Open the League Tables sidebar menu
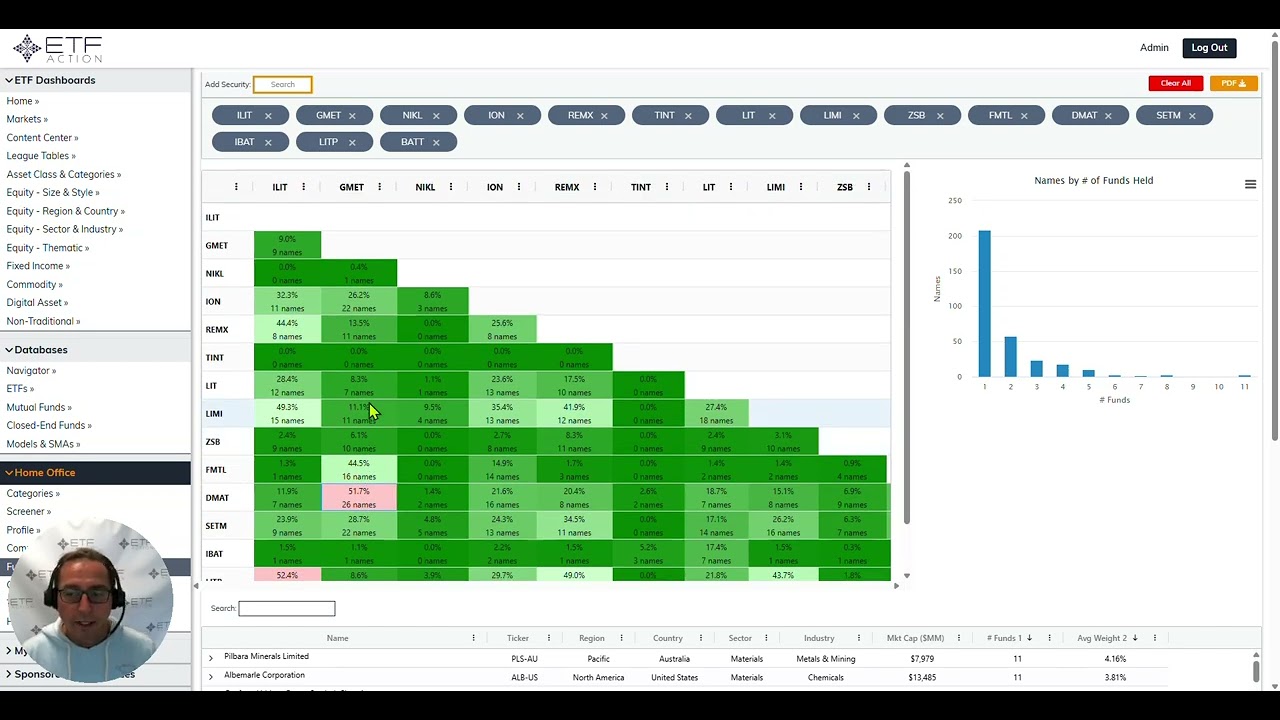The height and width of the screenshot is (720, 1280). point(41,156)
